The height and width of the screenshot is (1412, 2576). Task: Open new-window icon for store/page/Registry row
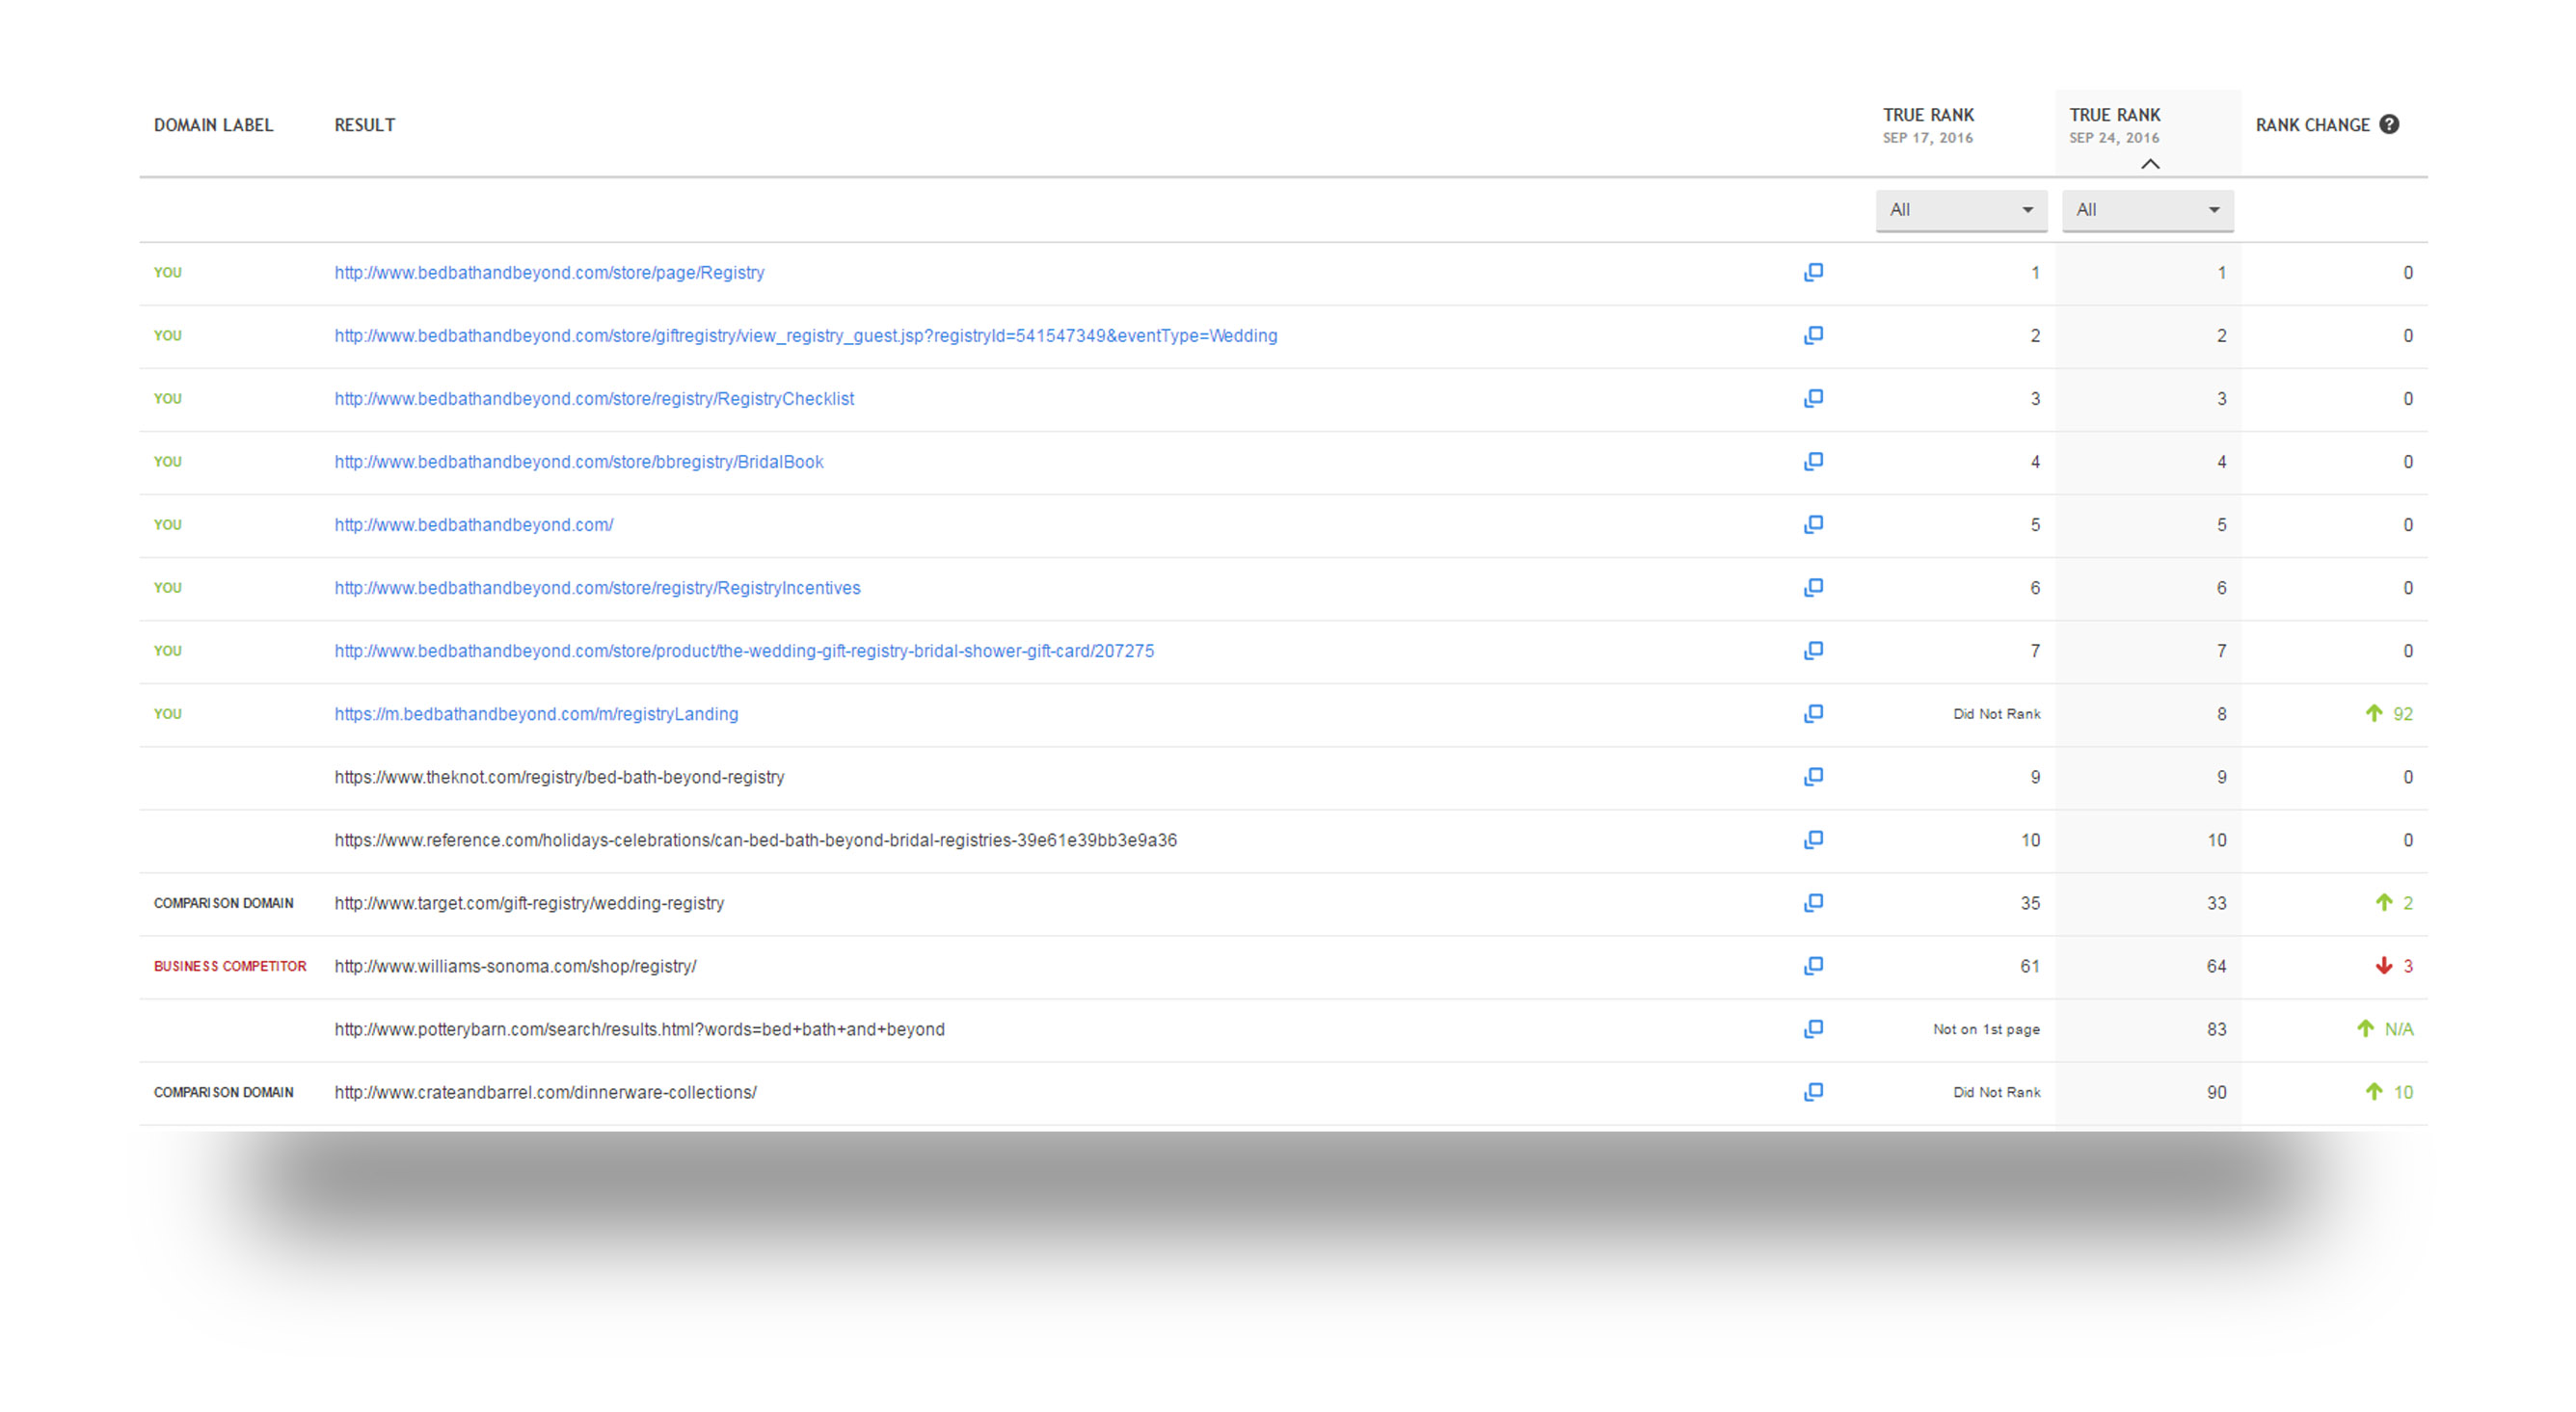(x=1813, y=272)
